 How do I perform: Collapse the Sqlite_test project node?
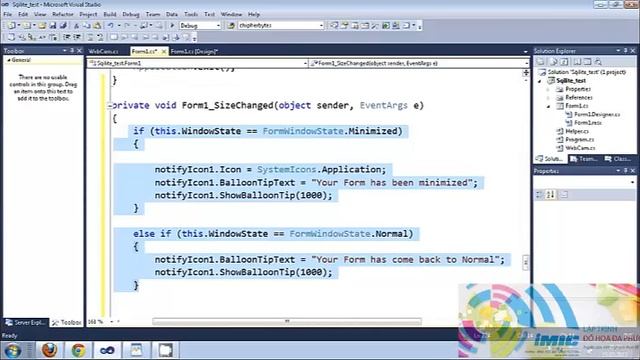pyautogui.click(x=540, y=81)
